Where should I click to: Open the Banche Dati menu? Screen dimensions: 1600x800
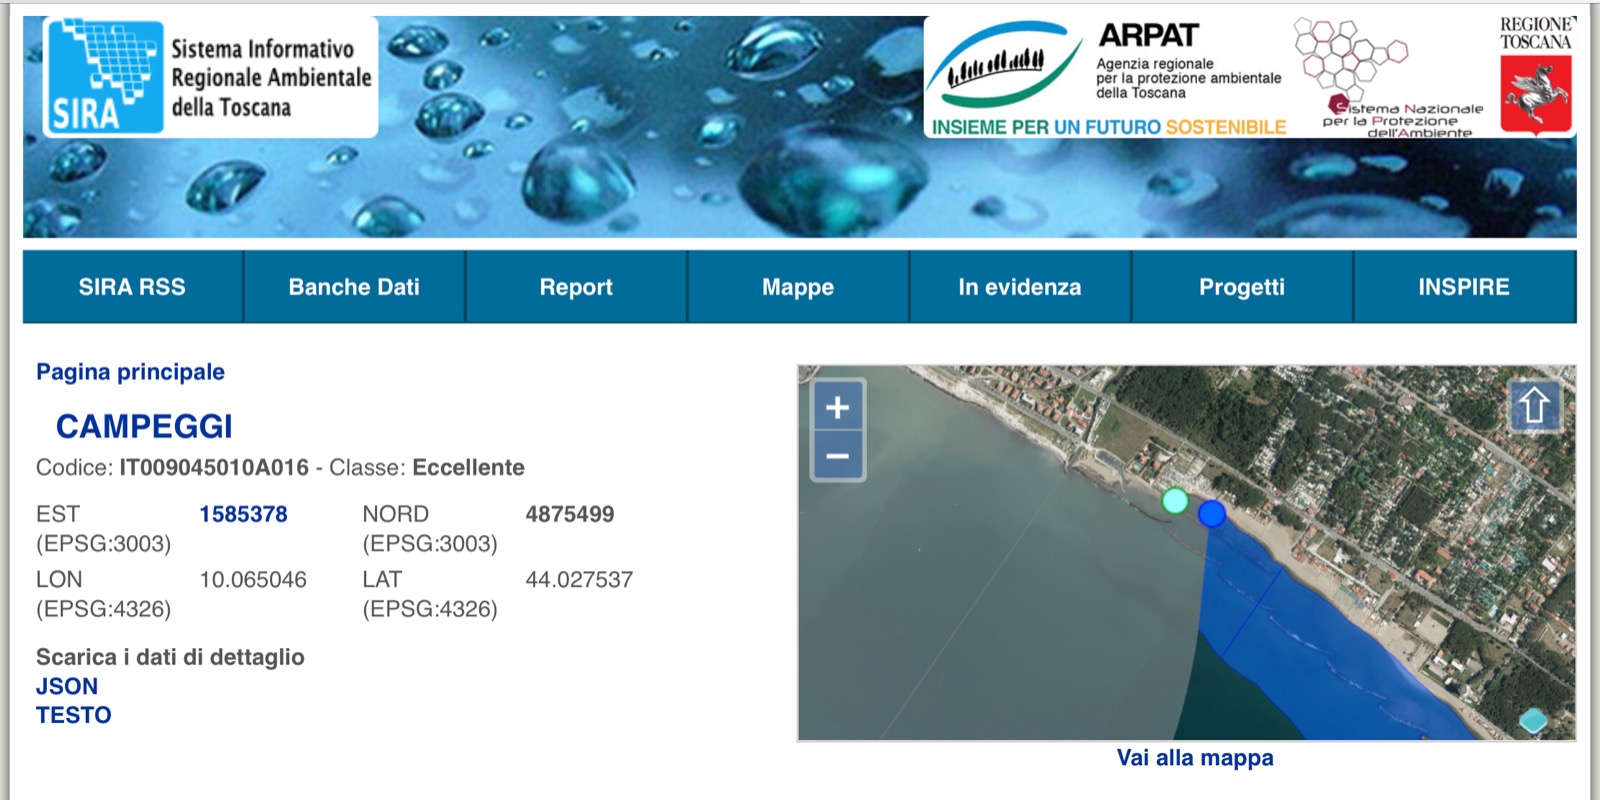pyautogui.click(x=354, y=287)
